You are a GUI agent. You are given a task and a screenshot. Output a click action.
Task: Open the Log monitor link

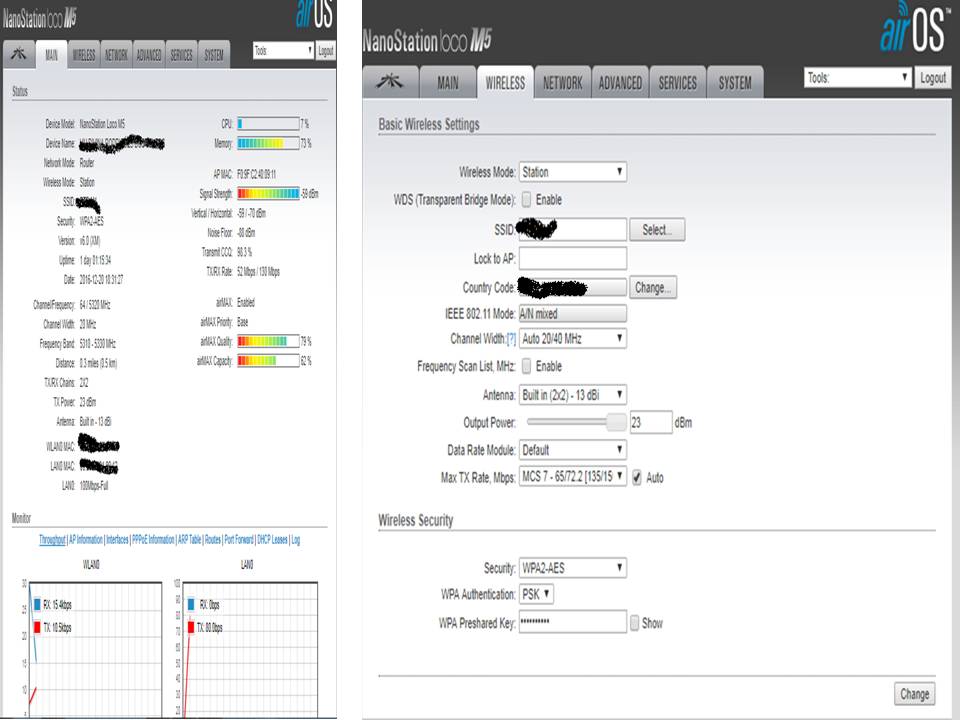tap(296, 539)
